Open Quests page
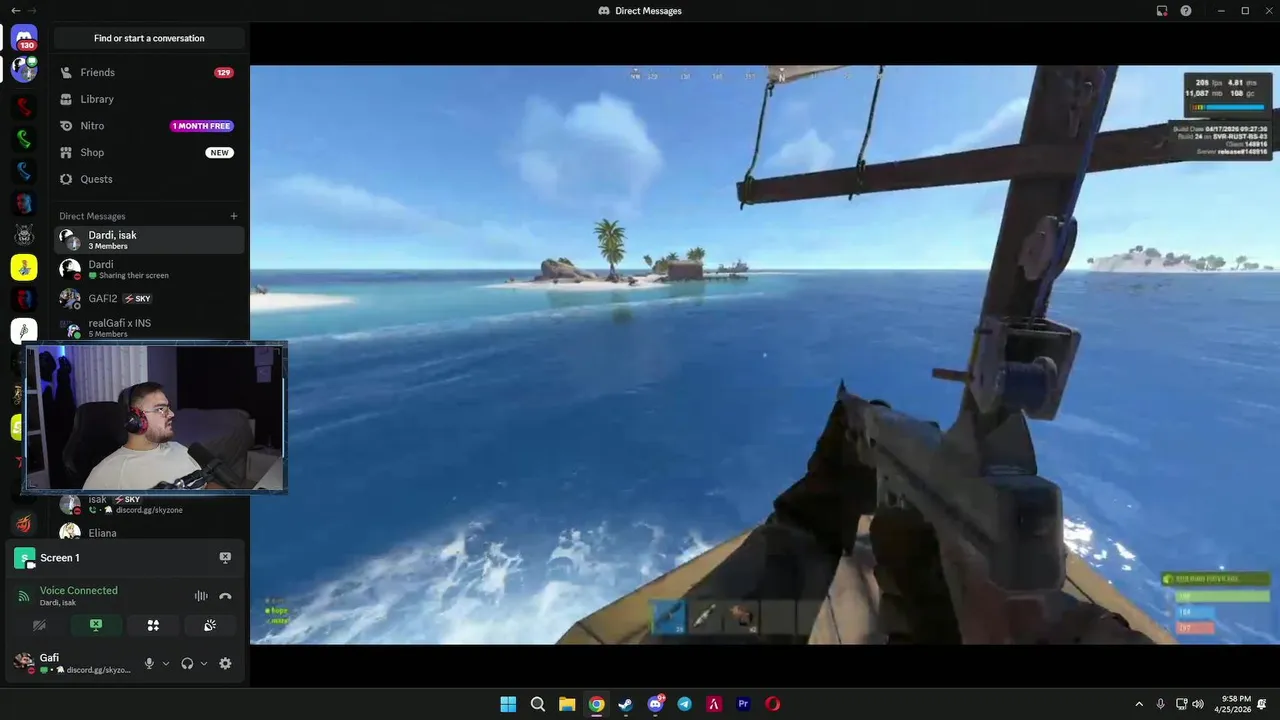The image size is (1280, 720). (x=149, y=179)
